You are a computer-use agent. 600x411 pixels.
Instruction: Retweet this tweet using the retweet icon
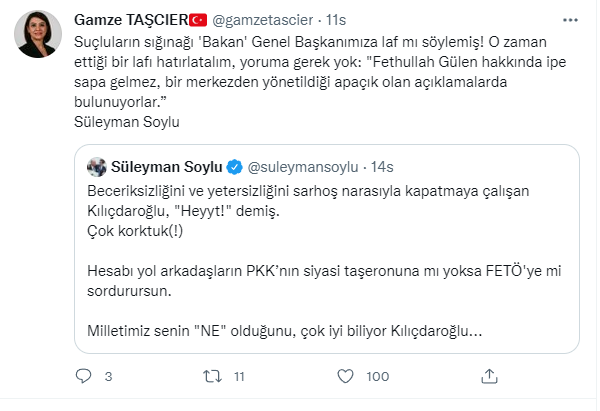(211, 376)
